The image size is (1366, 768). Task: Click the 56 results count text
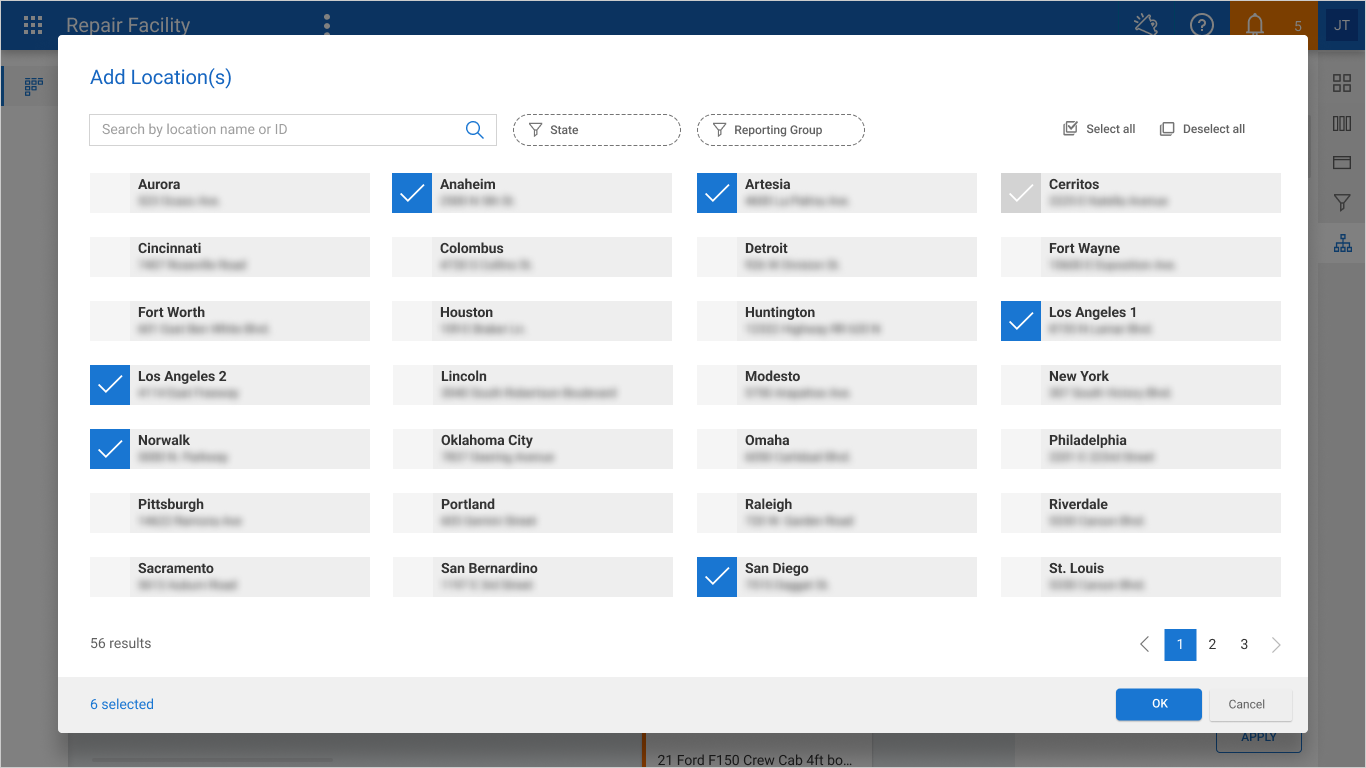pyautogui.click(x=121, y=643)
